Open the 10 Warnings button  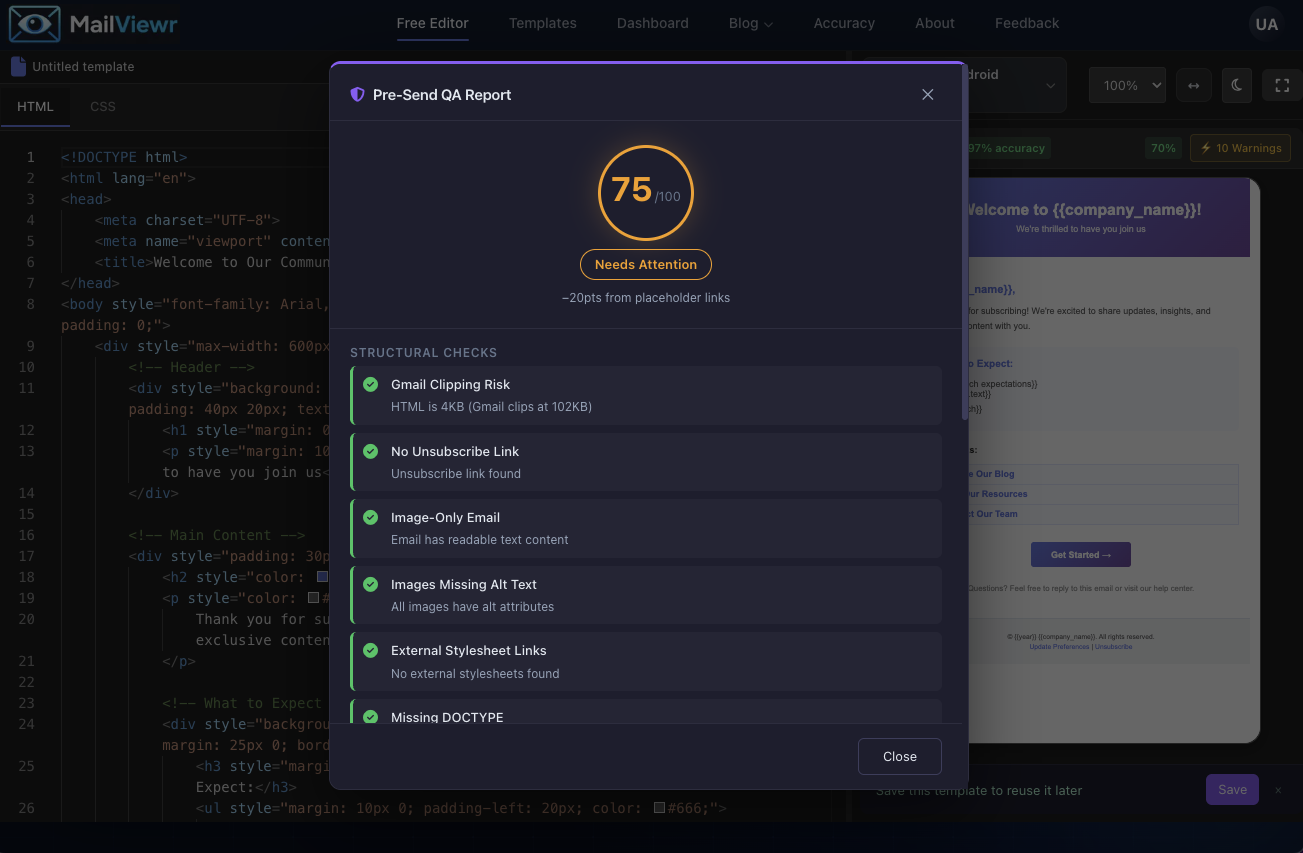click(1240, 148)
